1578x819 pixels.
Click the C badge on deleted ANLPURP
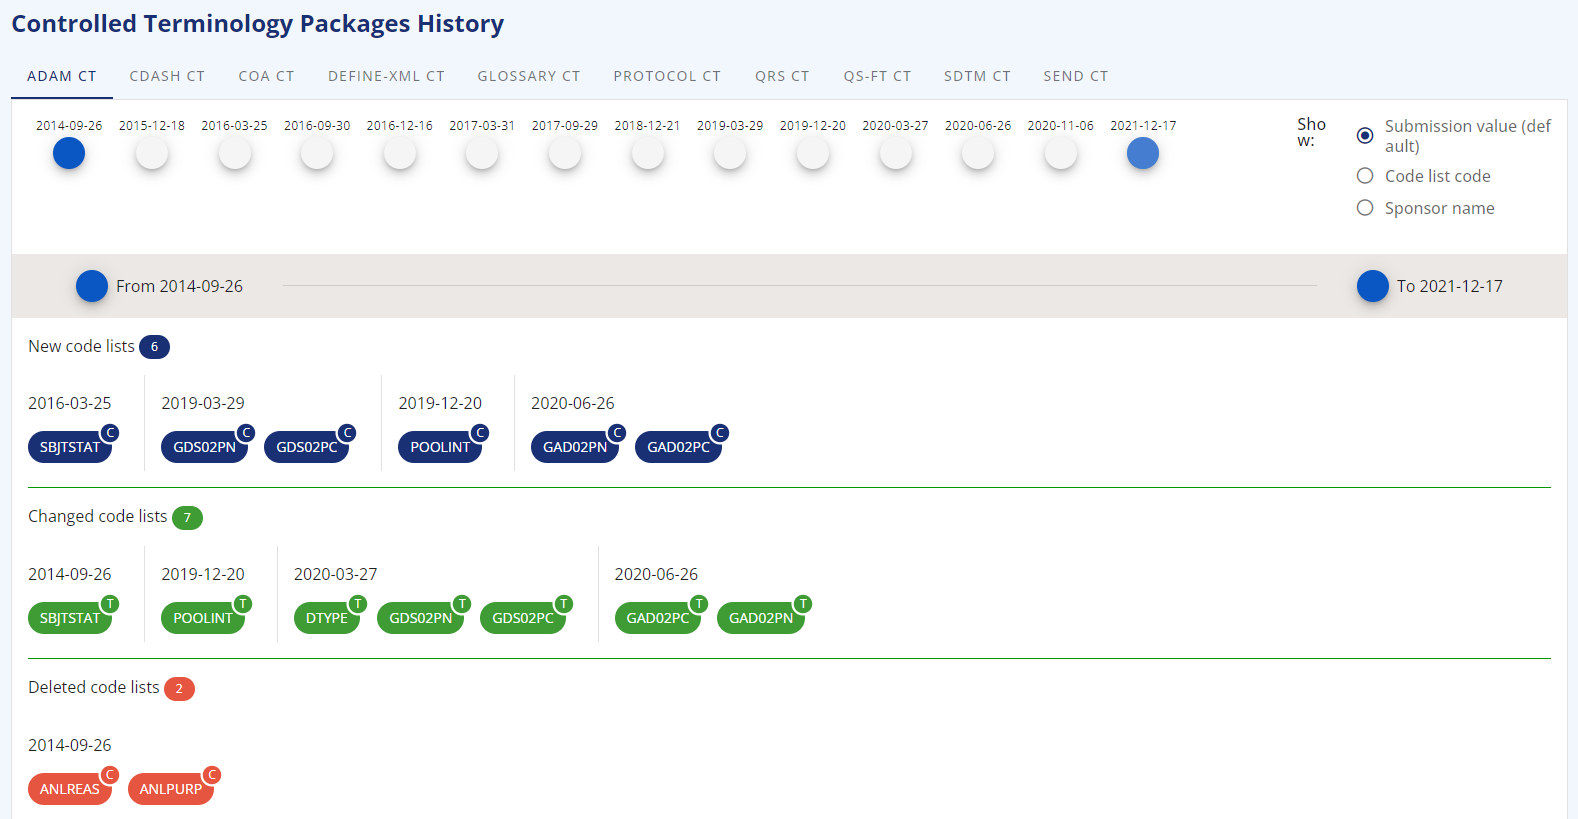coord(212,775)
